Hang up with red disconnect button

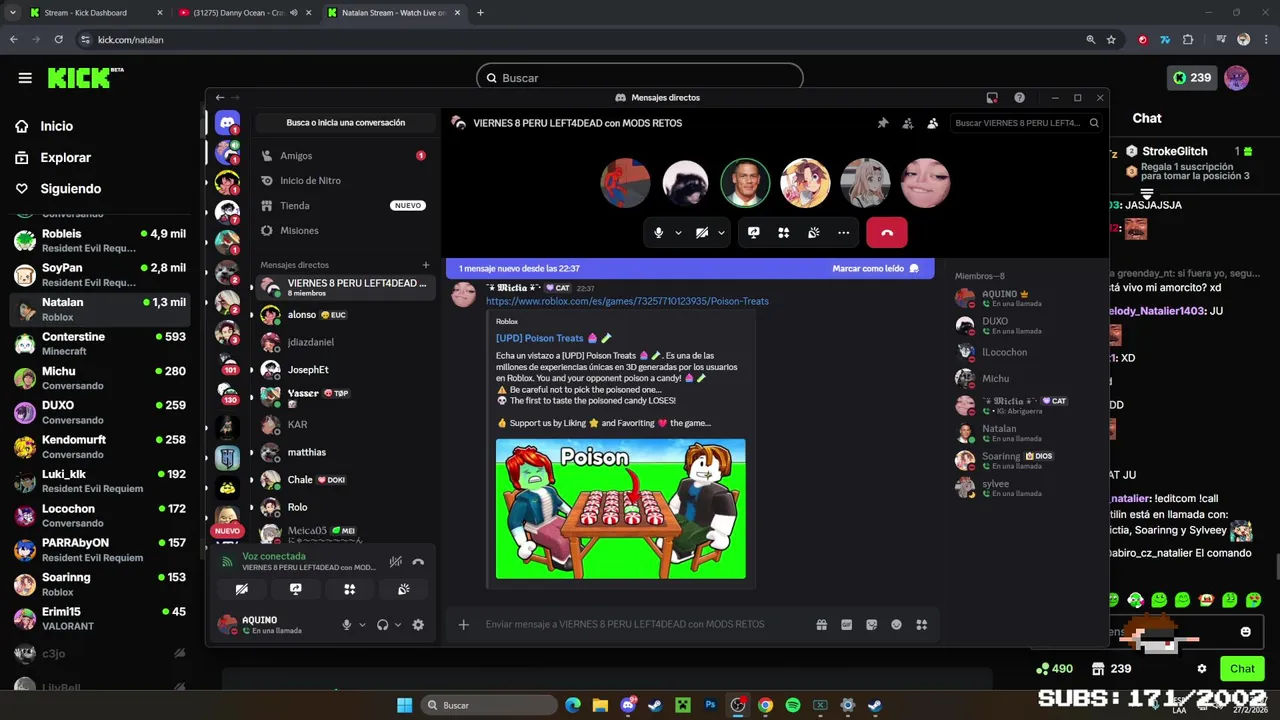click(887, 232)
